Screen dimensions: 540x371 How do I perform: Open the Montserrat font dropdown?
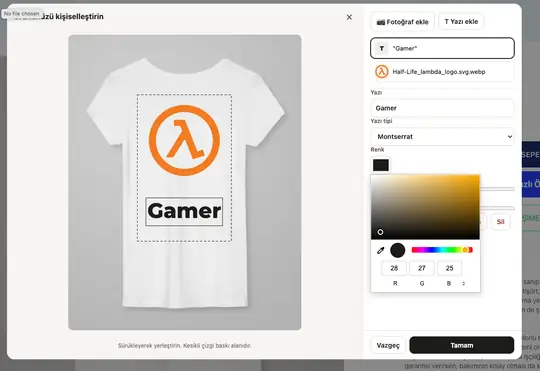click(x=443, y=137)
